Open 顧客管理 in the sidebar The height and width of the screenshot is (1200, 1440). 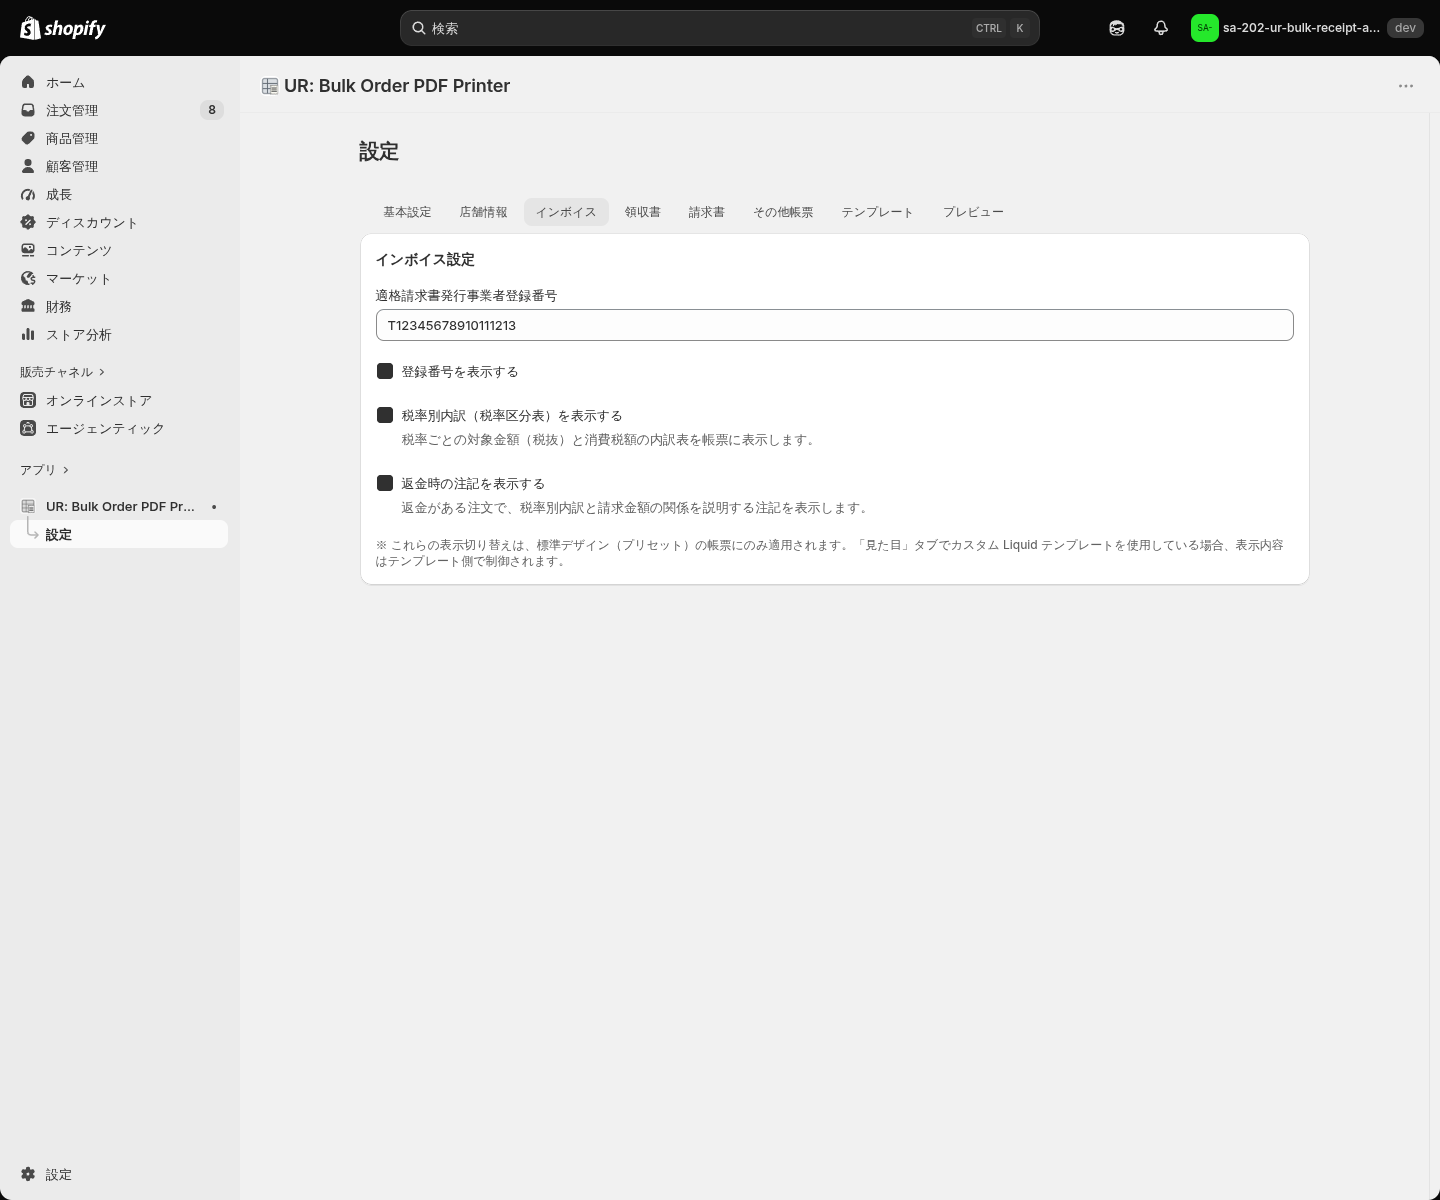click(119, 166)
